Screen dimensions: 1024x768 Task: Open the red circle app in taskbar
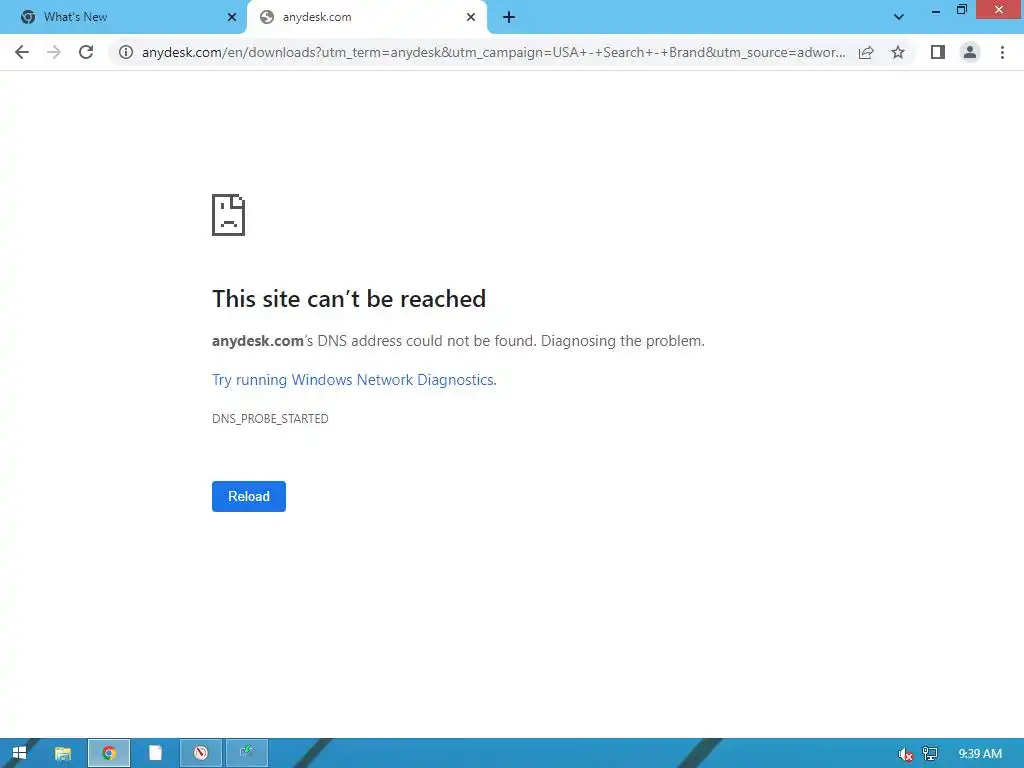click(x=200, y=753)
